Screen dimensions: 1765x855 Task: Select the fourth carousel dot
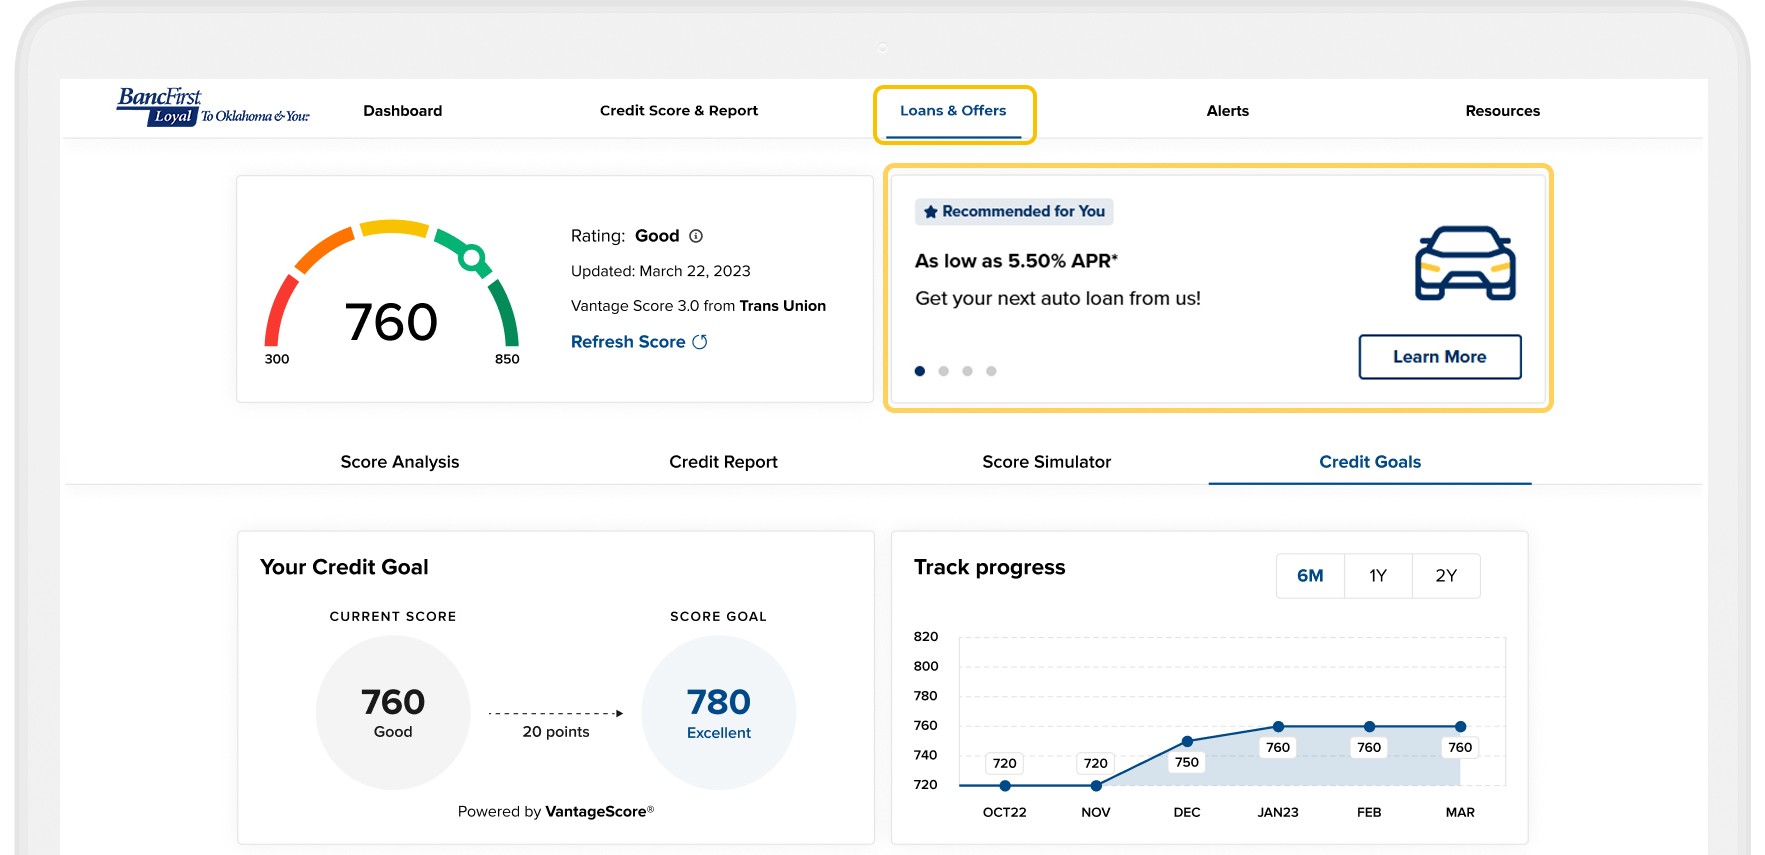click(991, 371)
